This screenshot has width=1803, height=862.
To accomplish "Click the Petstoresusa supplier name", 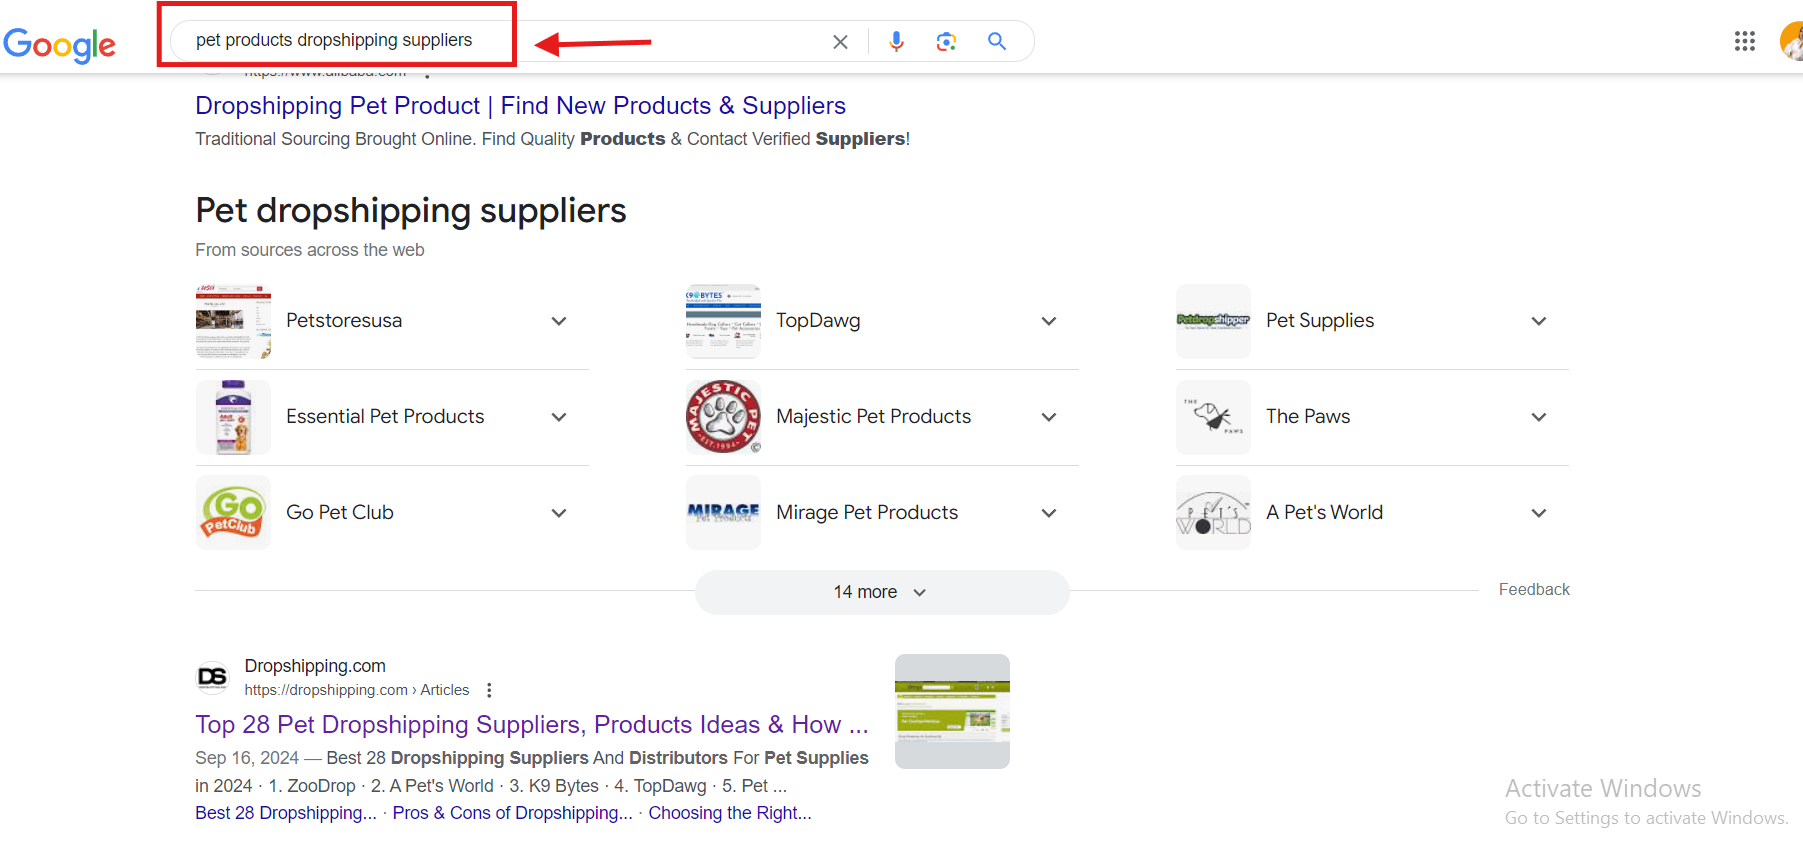I will [344, 321].
